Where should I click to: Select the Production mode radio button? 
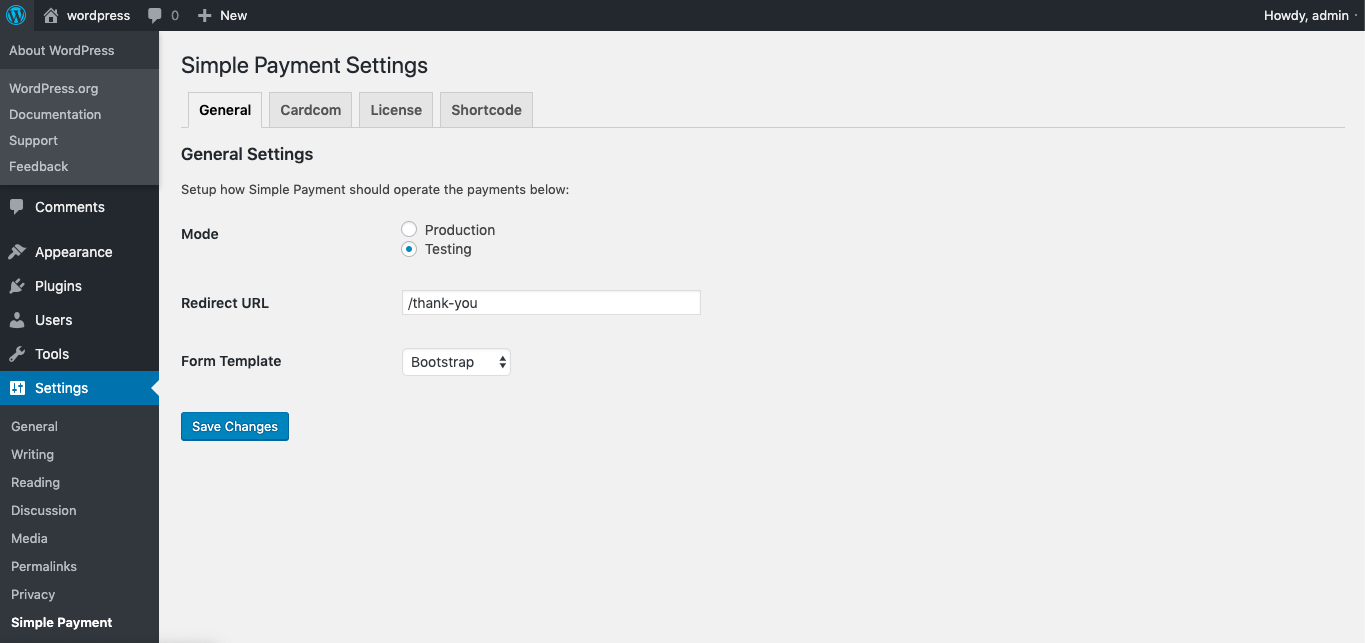[409, 230]
